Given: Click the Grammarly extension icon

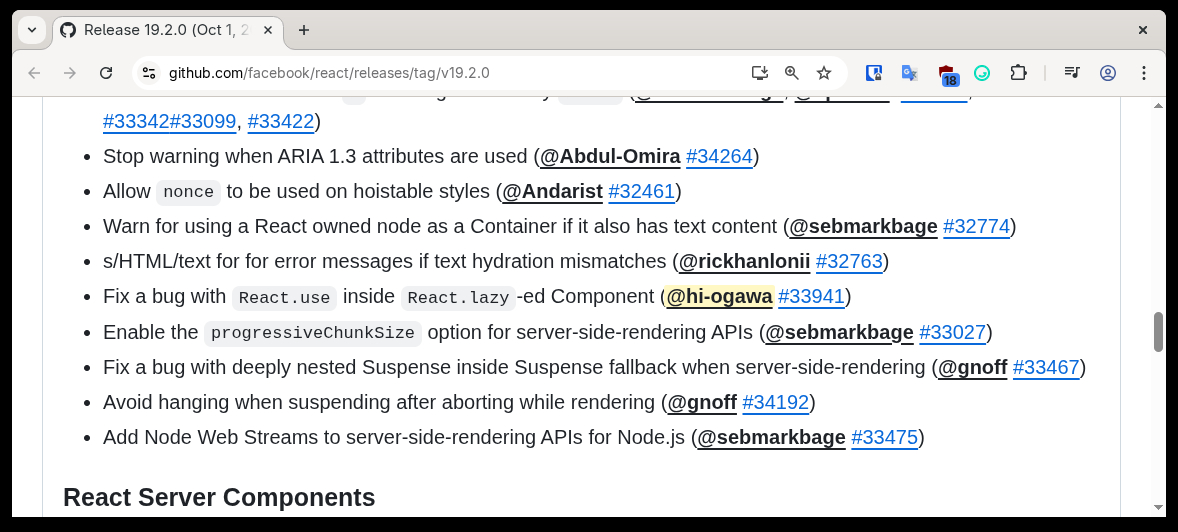Looking at the screenshot, I should [982, 73].
